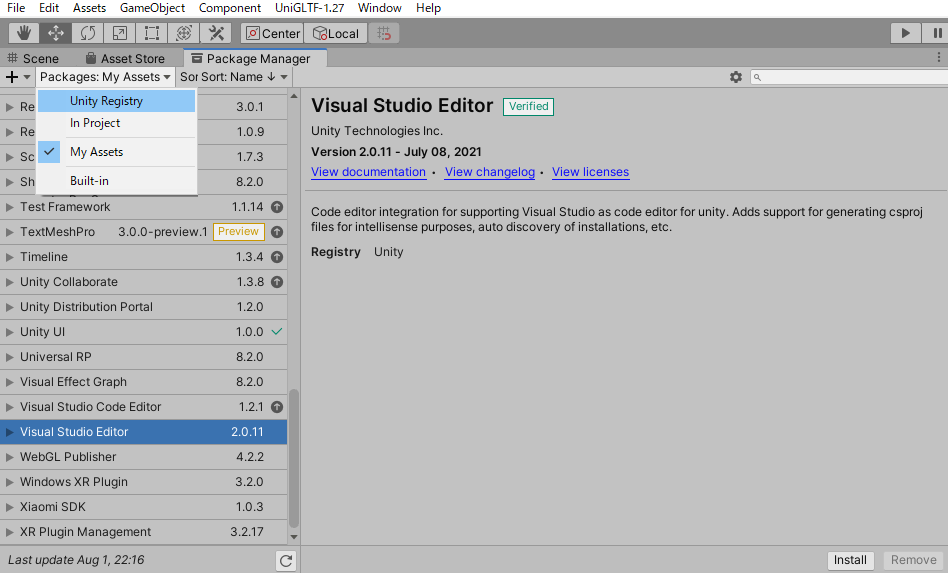Screen dimensions: 948x573
Task: Expand the Timeline package row
Action: [10, 257]
